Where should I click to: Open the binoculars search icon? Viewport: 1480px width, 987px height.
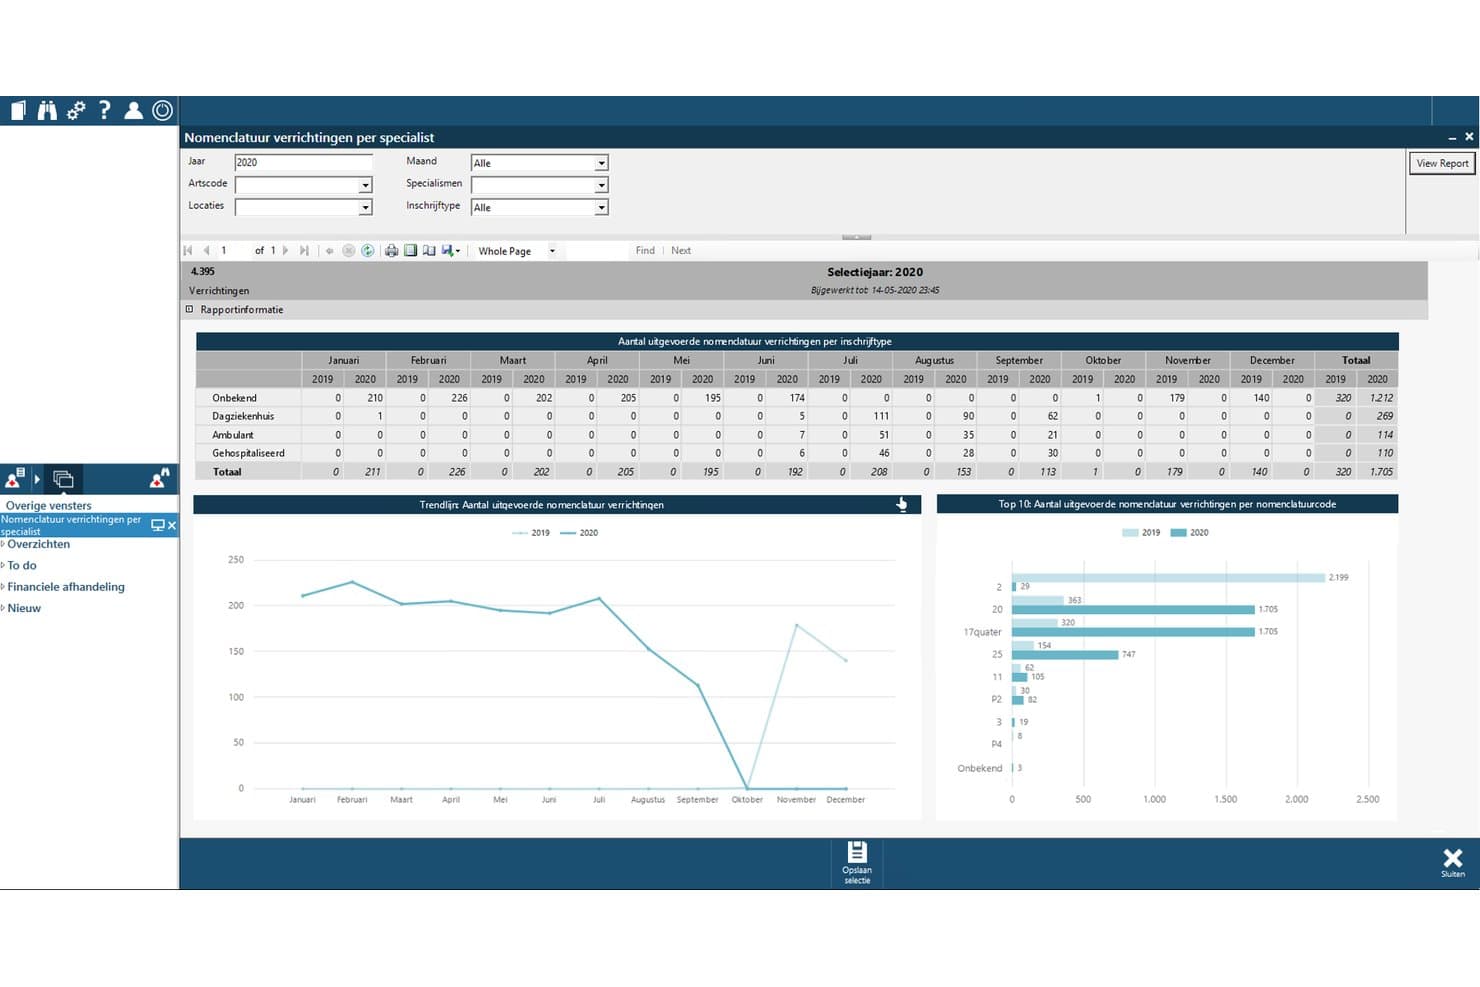(47, 110)
